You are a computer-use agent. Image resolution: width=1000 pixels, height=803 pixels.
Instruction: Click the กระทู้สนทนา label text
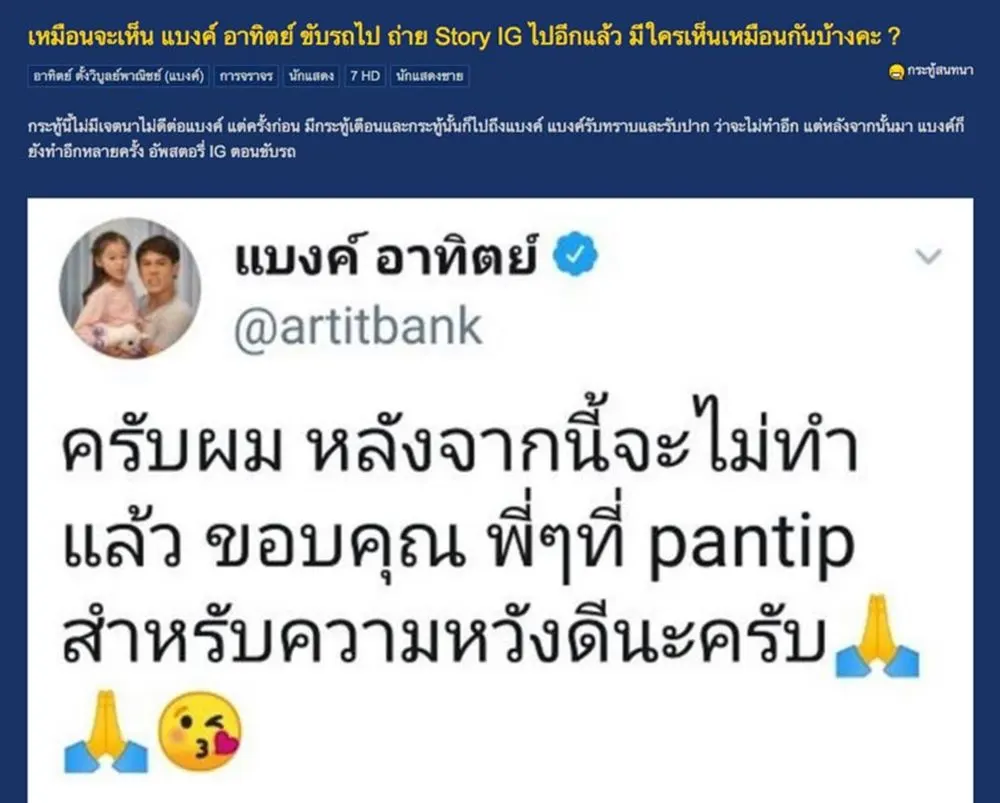940,71
